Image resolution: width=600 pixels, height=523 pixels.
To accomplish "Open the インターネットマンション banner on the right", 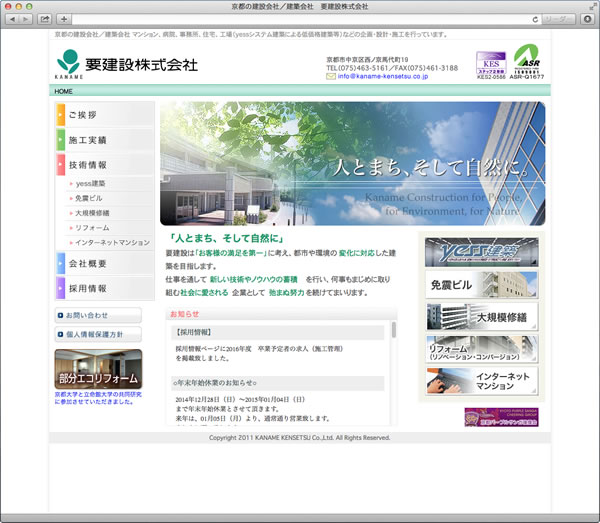I will [481, 381].
